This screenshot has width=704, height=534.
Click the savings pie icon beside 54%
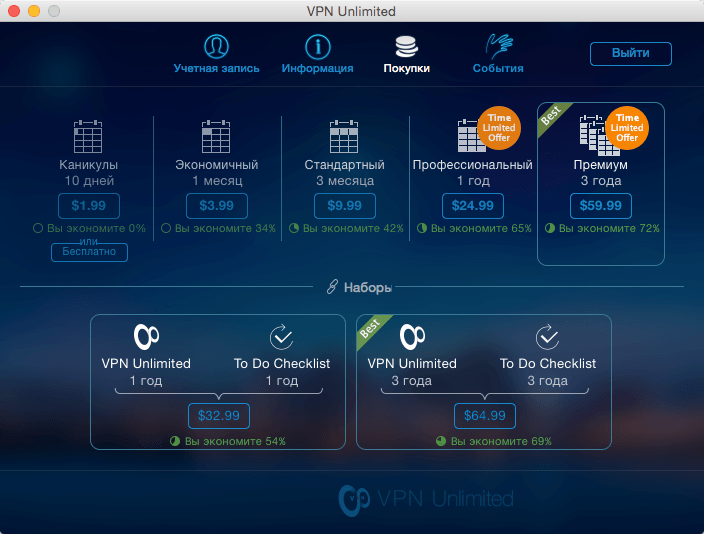[175, 441]
